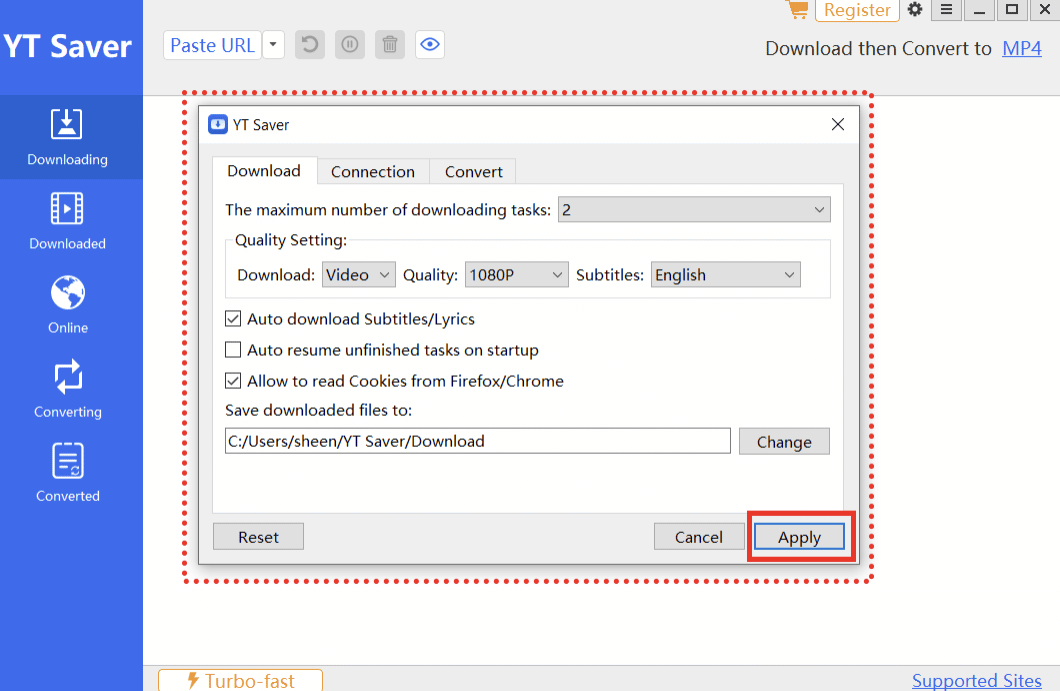1060x691 pixels.
Task: Click the Turbo-fast button
Action: pos(241,680)
